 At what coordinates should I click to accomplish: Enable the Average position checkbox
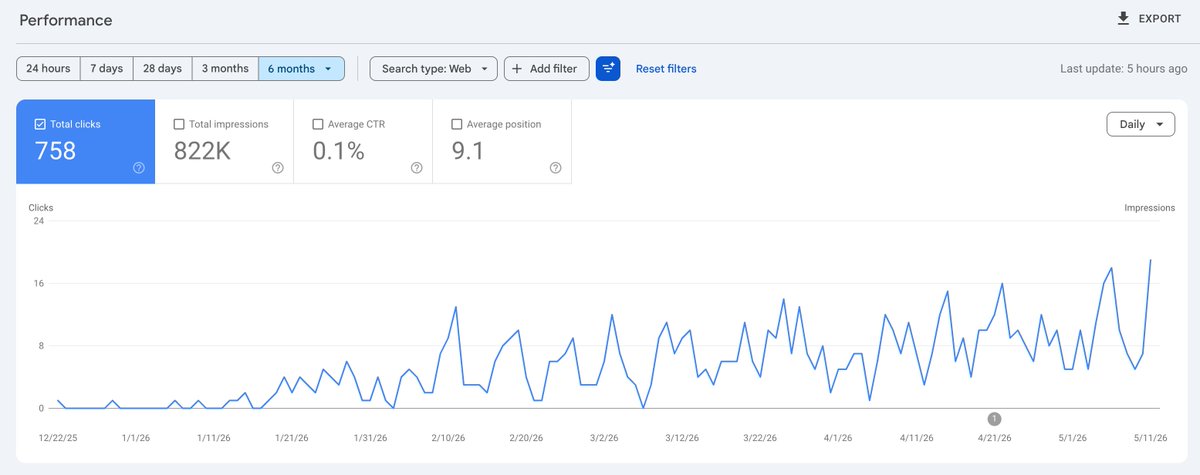[x=457, y=124]
